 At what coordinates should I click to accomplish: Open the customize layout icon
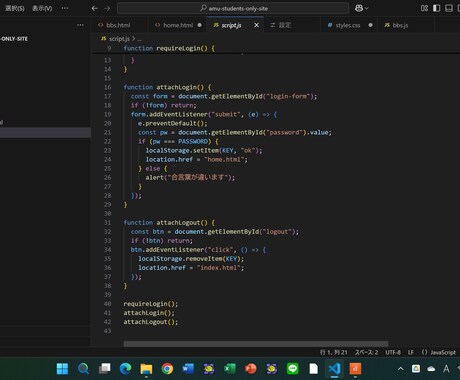point(424,8)
